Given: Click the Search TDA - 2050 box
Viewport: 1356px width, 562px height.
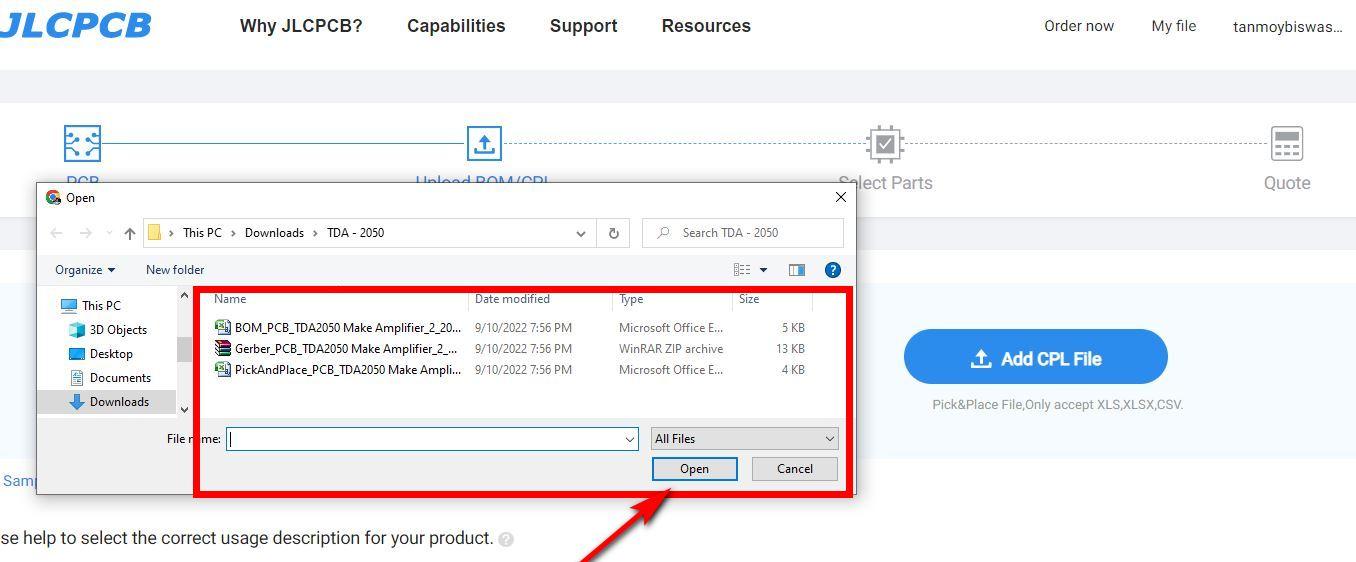Looking at the screenshot, I should pyautogui.click(x=743, y=233).
